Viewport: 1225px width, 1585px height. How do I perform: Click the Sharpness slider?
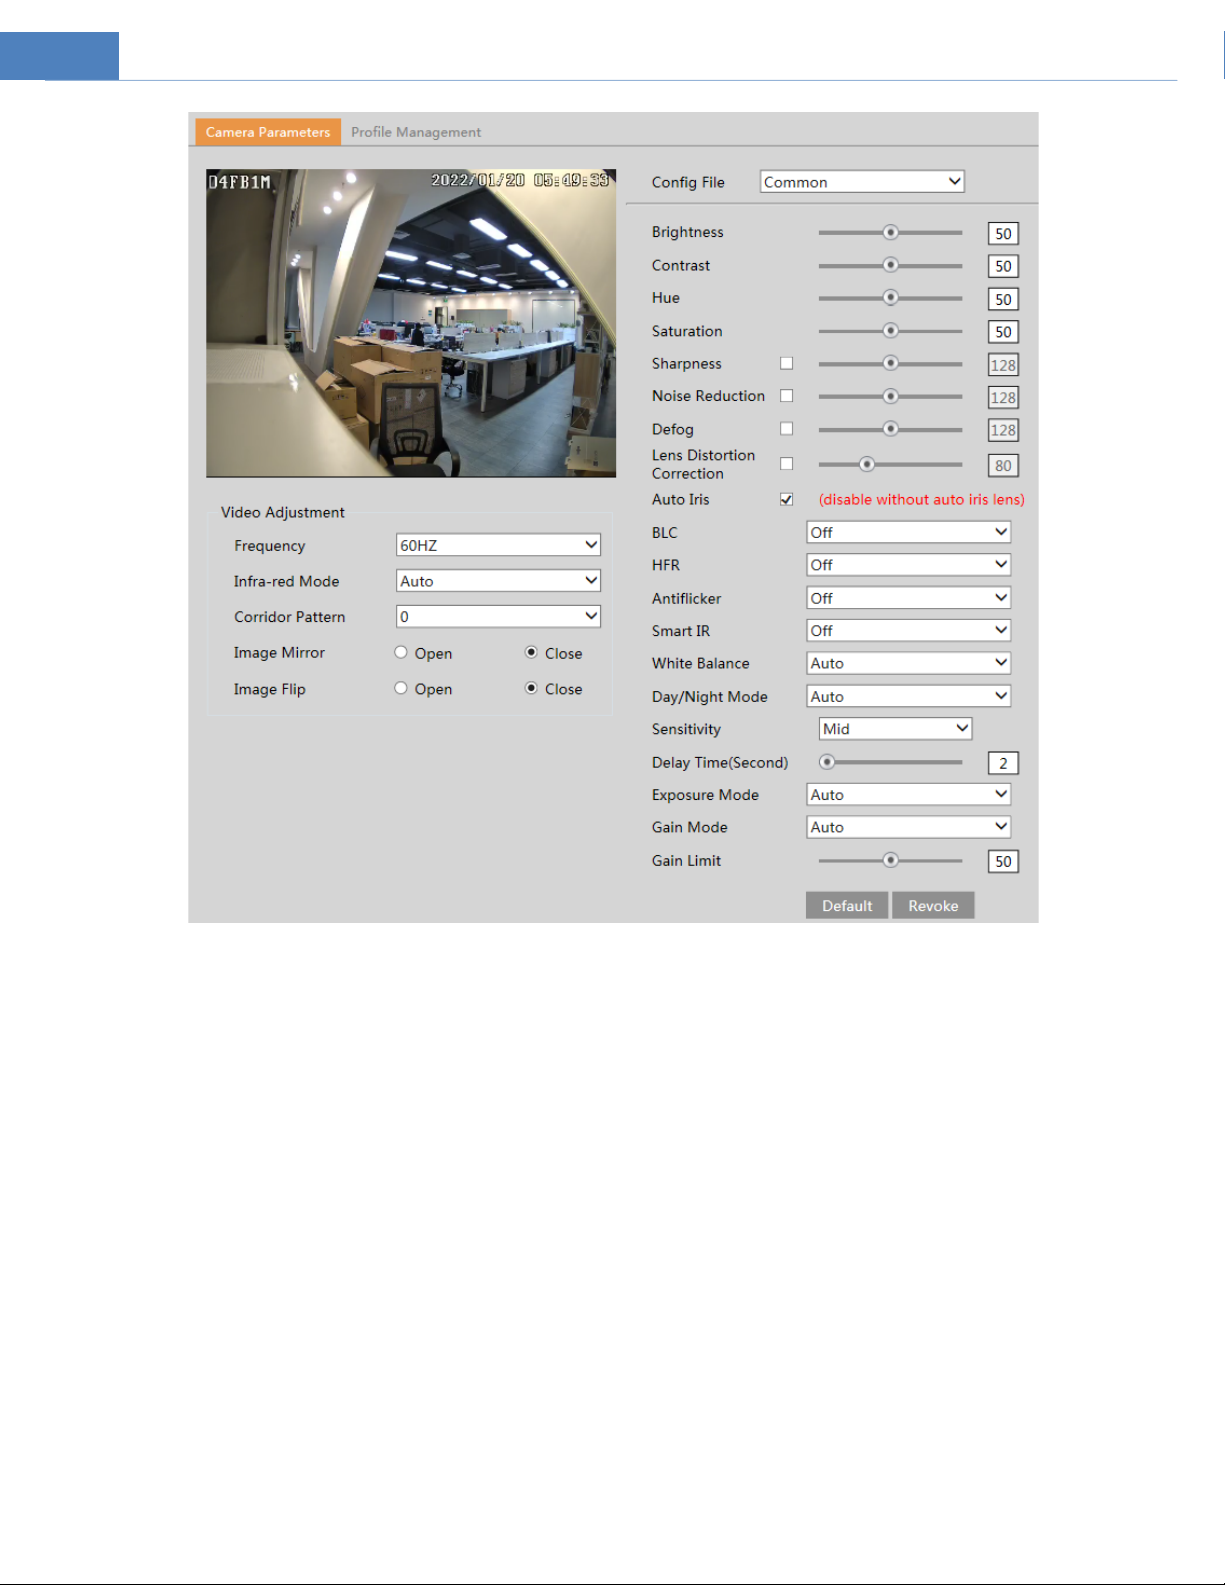click(x=890, y=363)
